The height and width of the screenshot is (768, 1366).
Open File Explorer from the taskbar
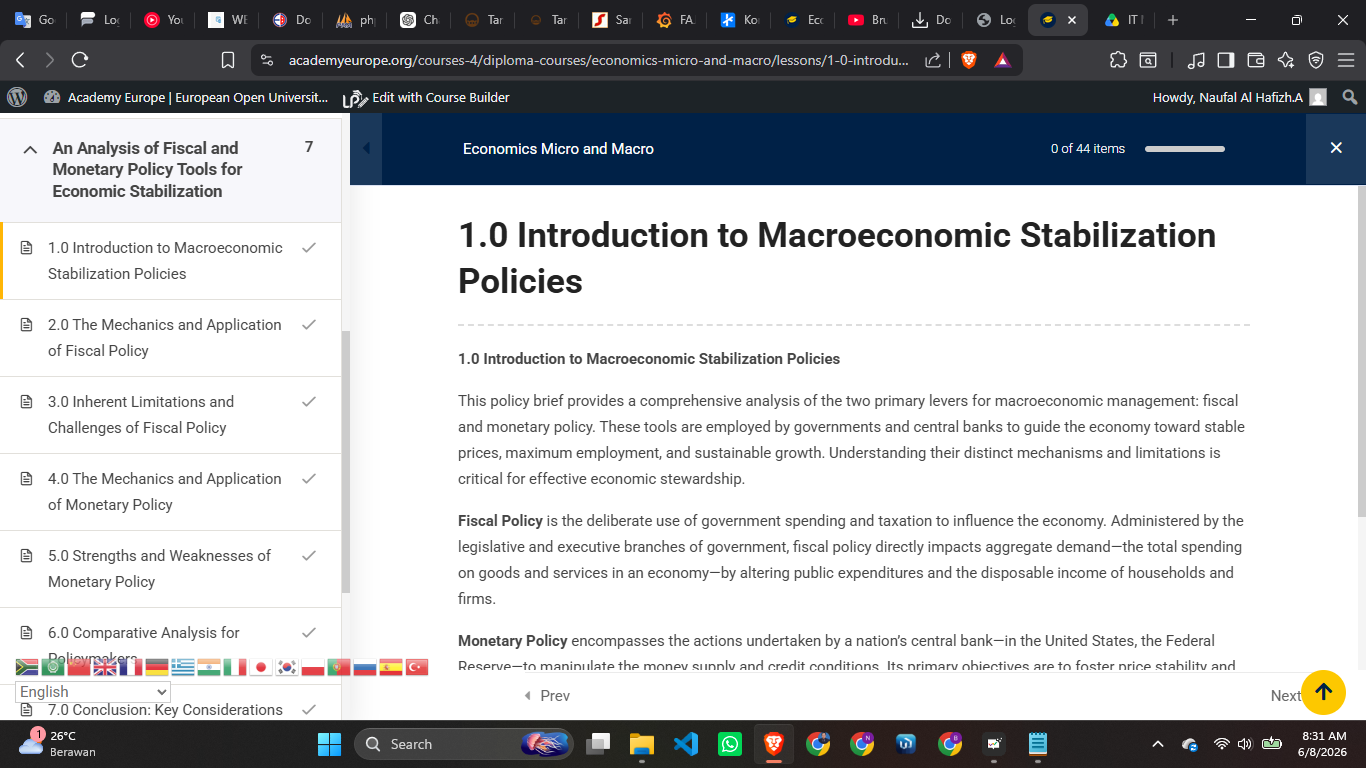(641, 744)
